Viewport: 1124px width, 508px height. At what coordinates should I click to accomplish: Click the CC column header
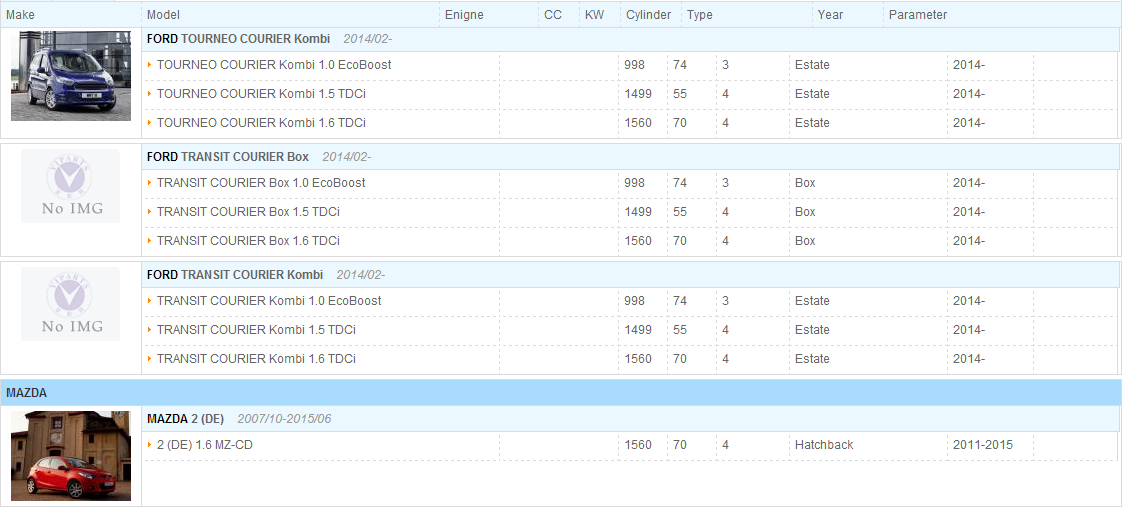[553, 15]
